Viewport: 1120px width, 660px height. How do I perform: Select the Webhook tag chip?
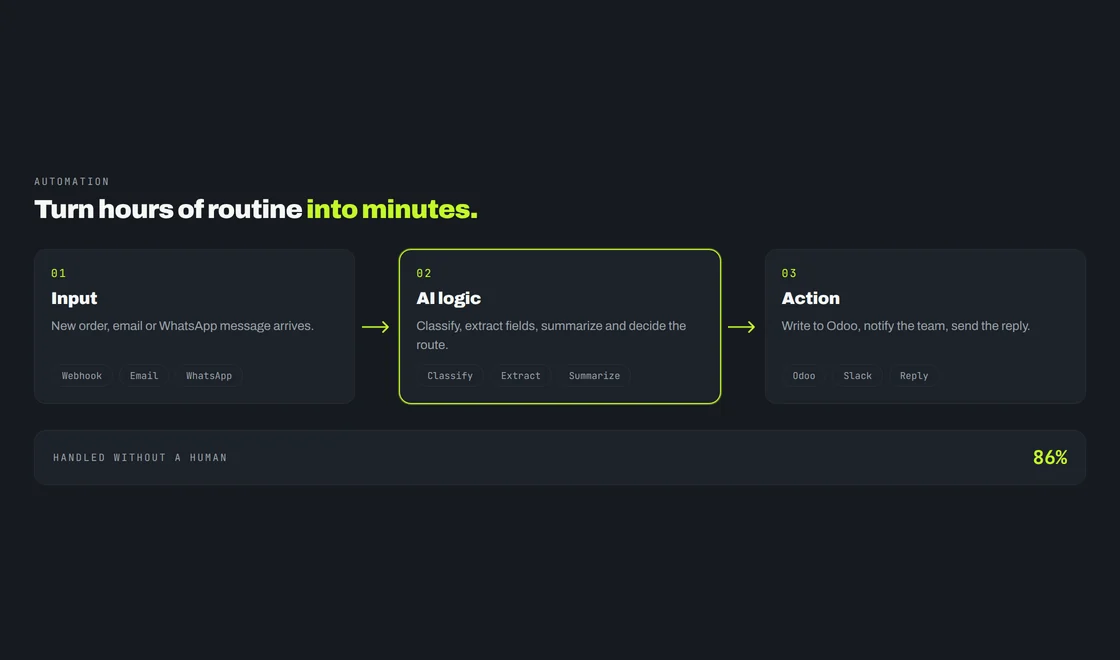pos(81,376)
